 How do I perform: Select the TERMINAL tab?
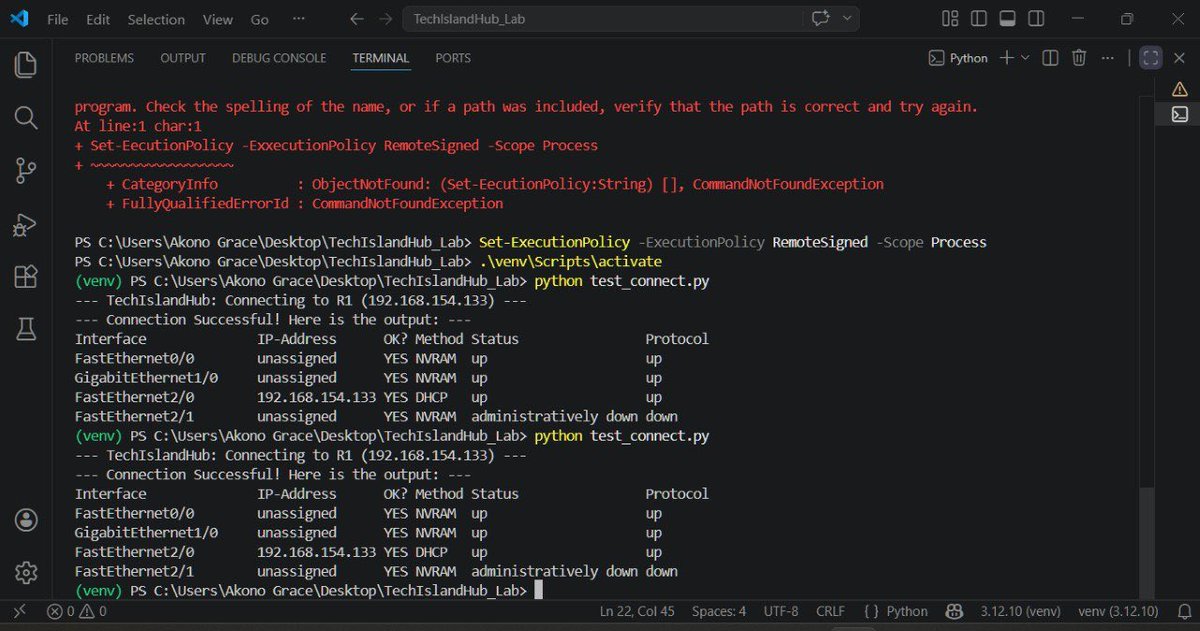[x=381, y=58]
